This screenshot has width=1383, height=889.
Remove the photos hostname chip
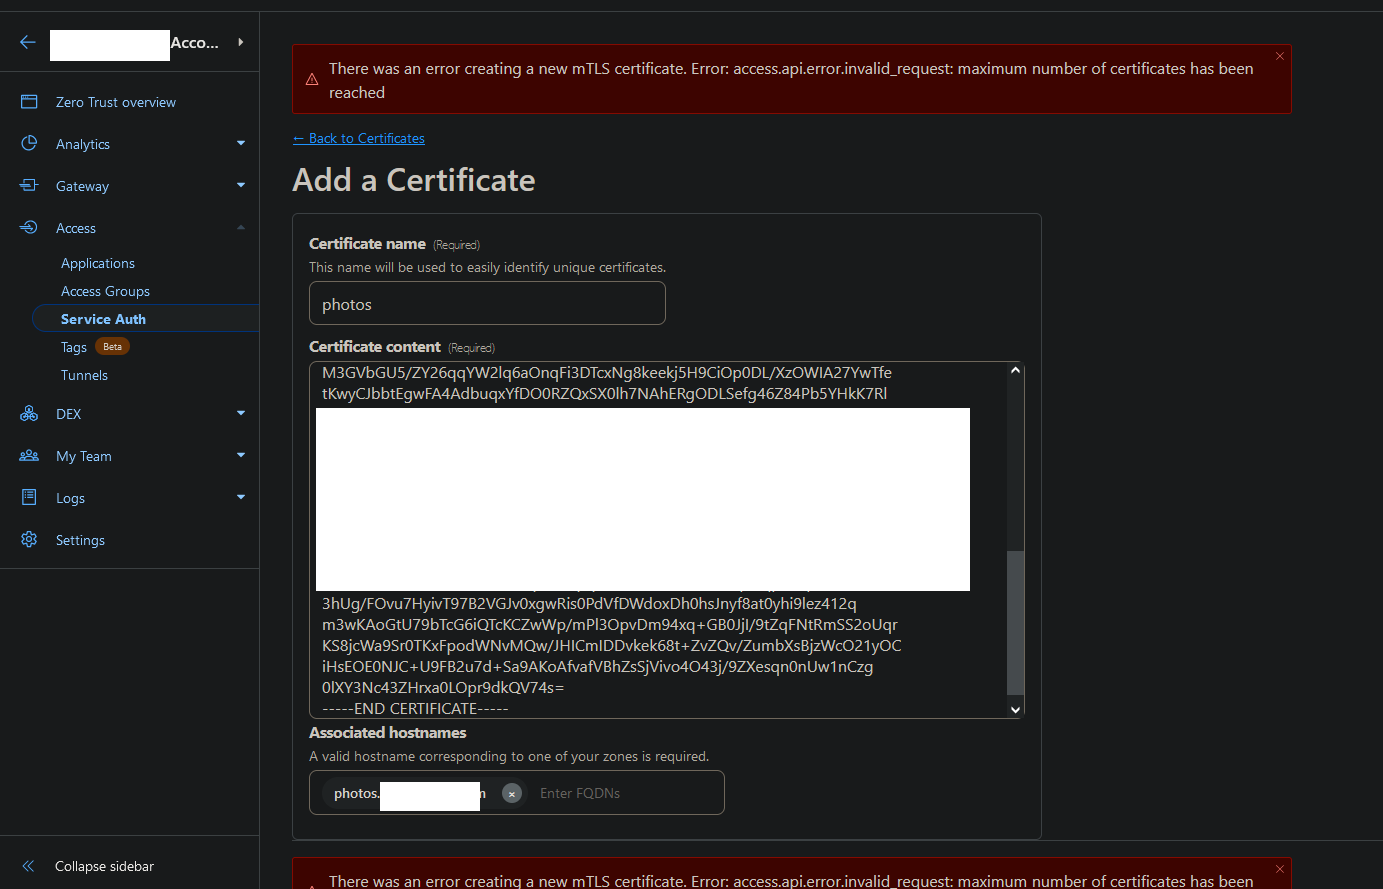click(512, 793)
